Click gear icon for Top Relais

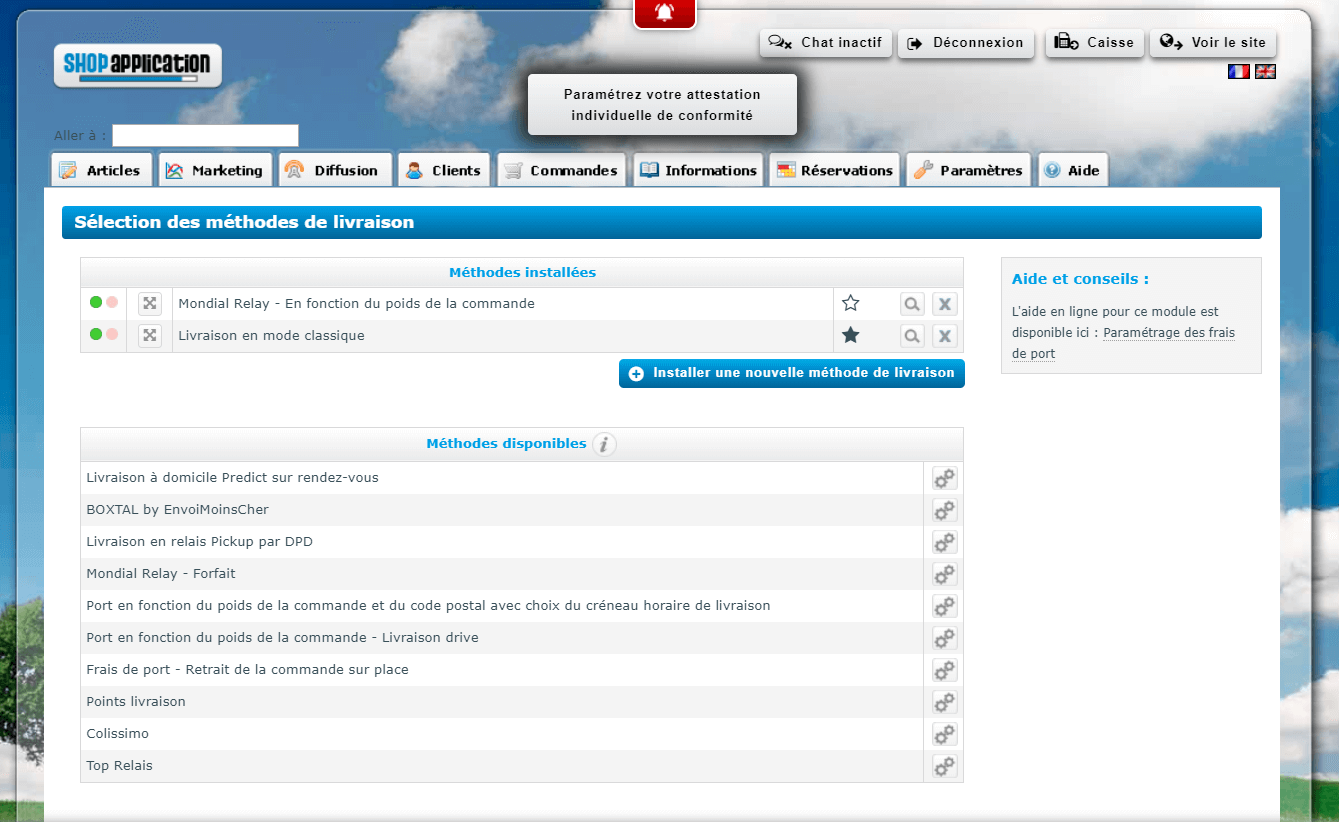coord(944,766)
